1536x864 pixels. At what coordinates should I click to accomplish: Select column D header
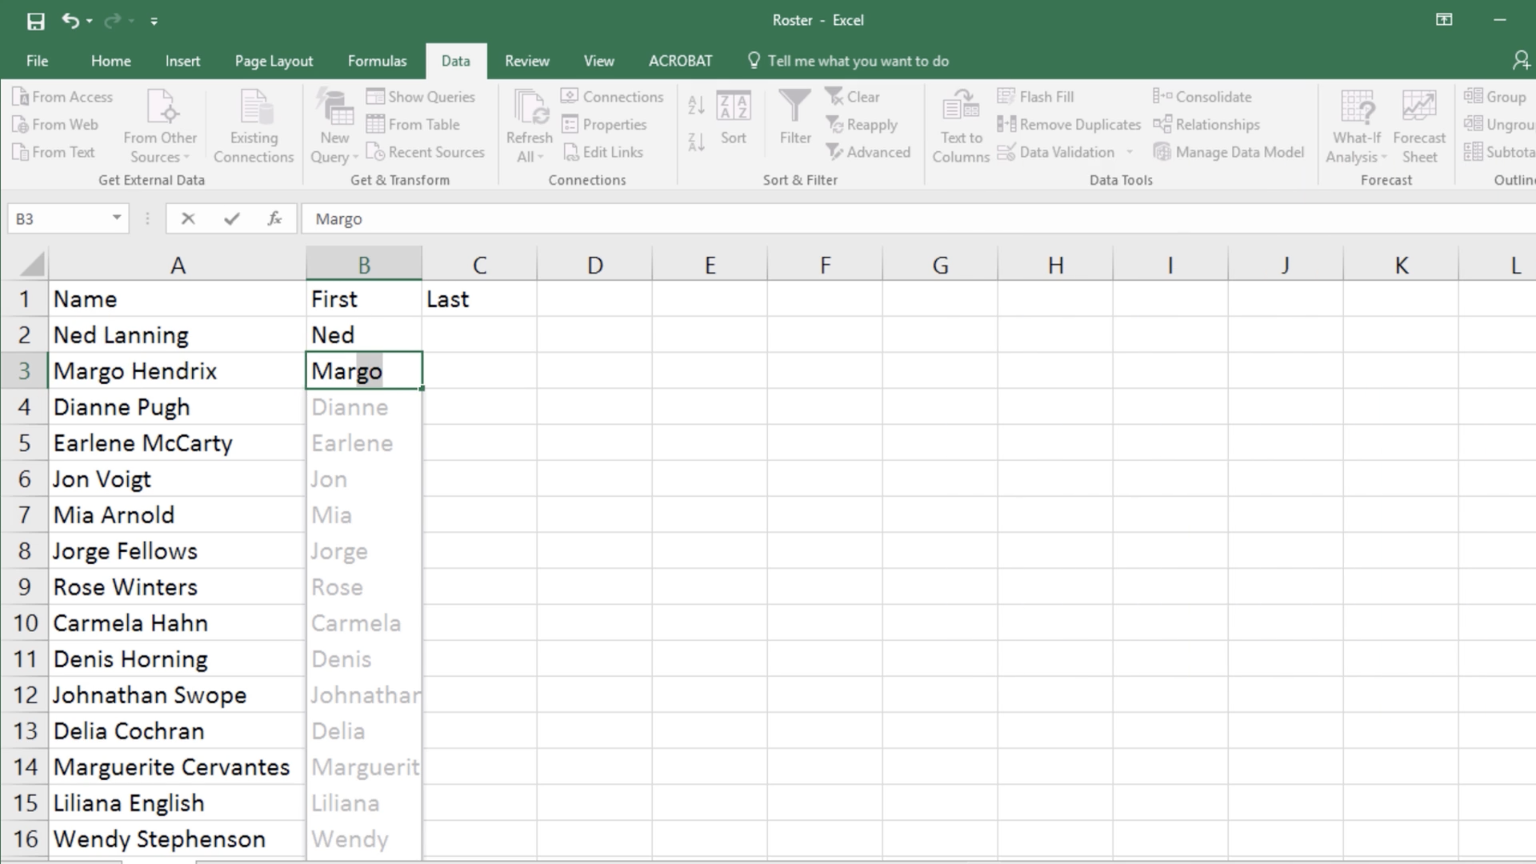[x=595, y=265]
